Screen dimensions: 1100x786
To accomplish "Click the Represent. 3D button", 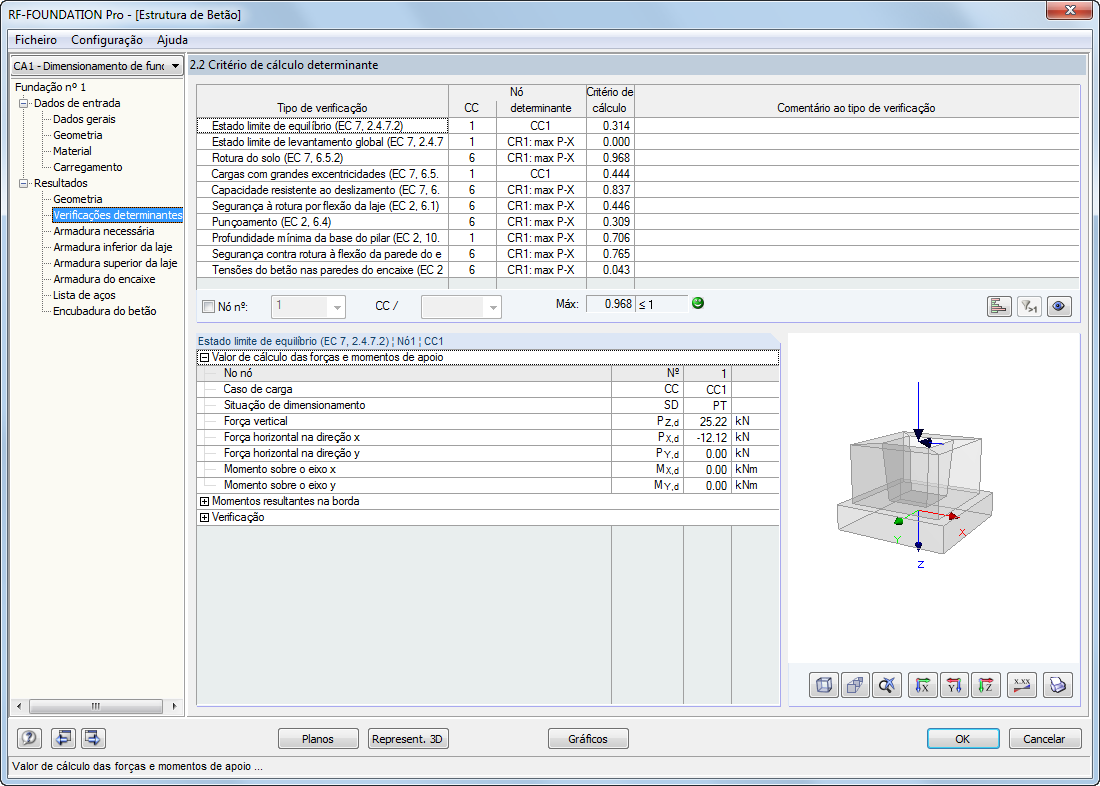I will [x=408, y=738].
